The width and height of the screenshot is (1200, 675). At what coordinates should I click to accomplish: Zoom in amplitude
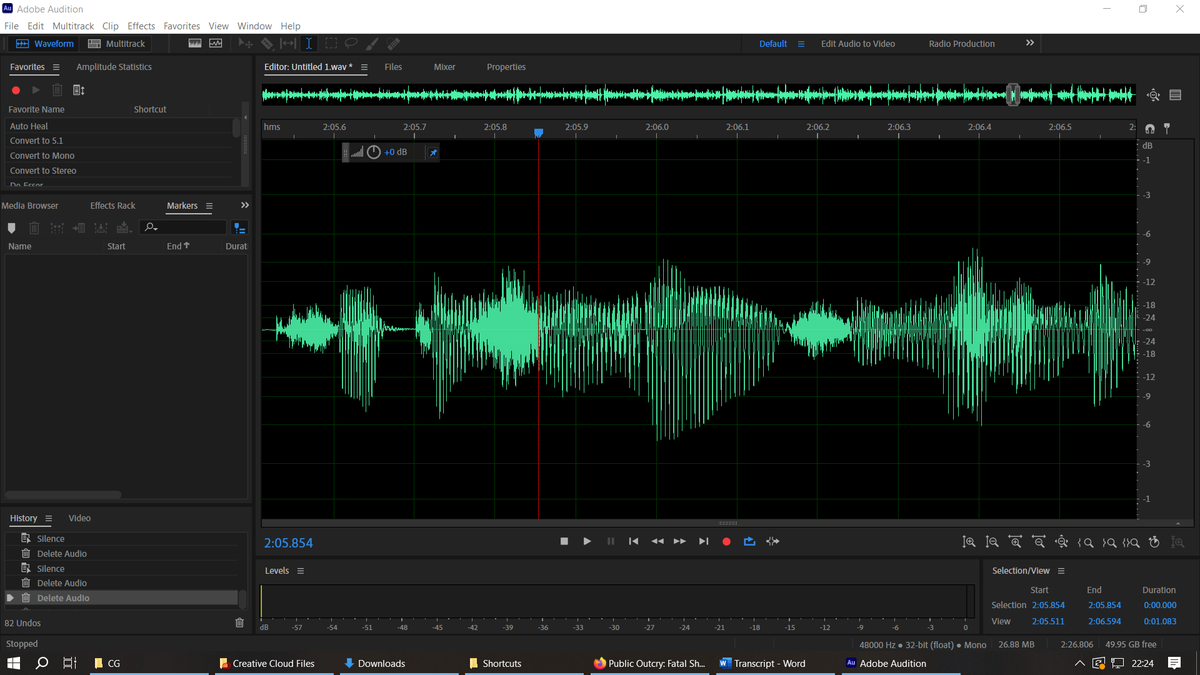point(969,542)
